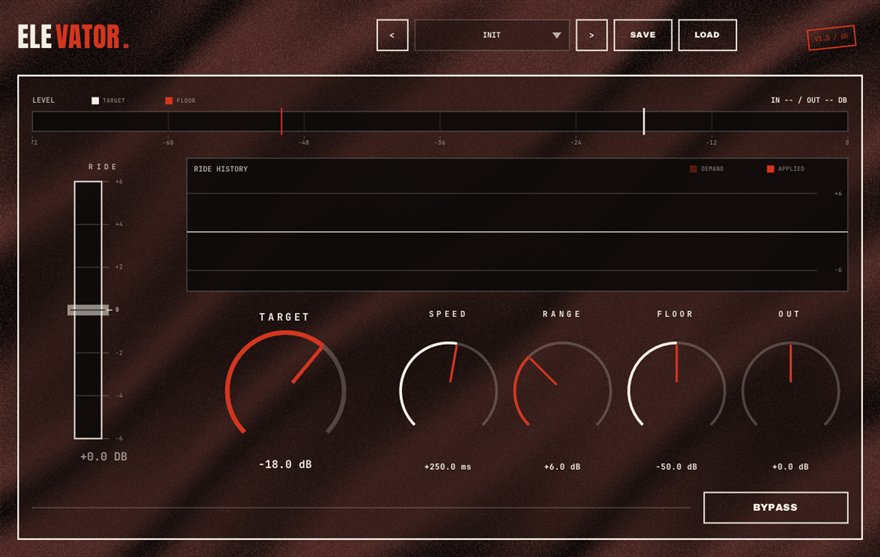Click the +0.0 DB ride readout

click(x=104, y=457)
